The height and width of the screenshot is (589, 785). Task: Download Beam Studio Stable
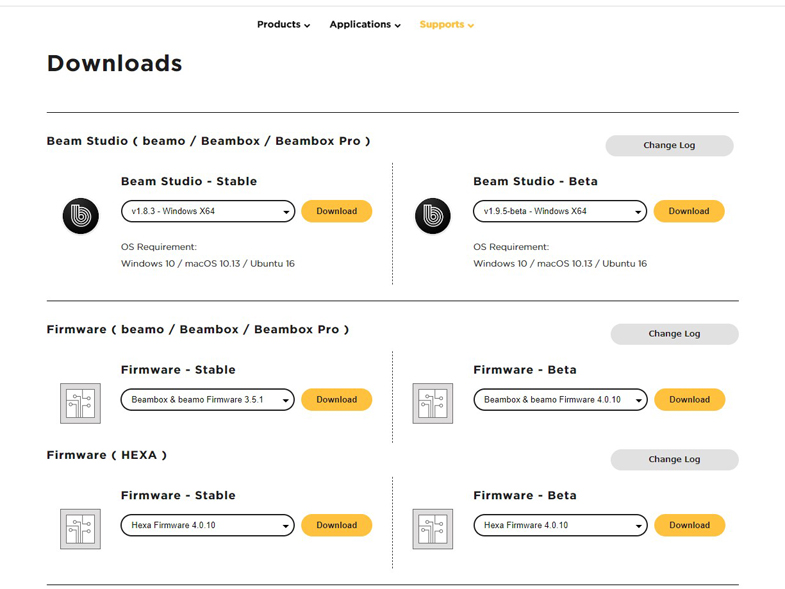click(336, 211)
